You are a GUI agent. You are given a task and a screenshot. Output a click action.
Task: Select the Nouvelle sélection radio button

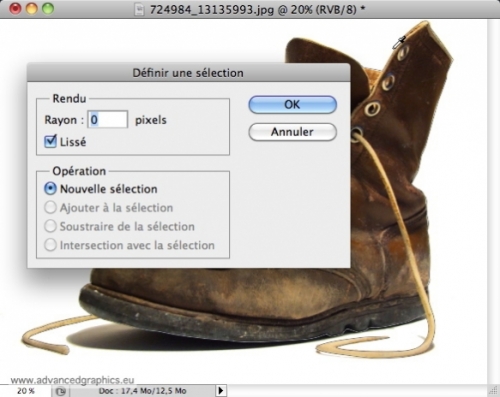50,189
